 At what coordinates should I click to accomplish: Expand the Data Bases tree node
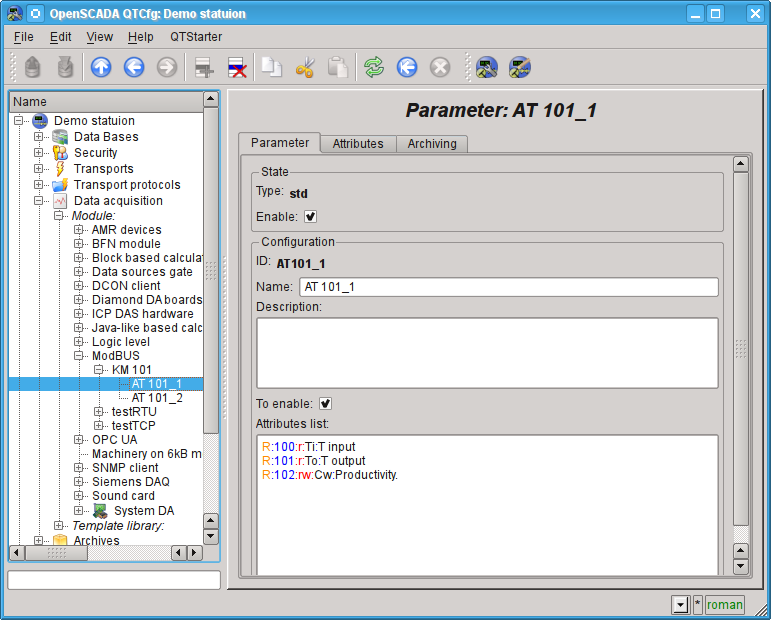click(39, 137)
